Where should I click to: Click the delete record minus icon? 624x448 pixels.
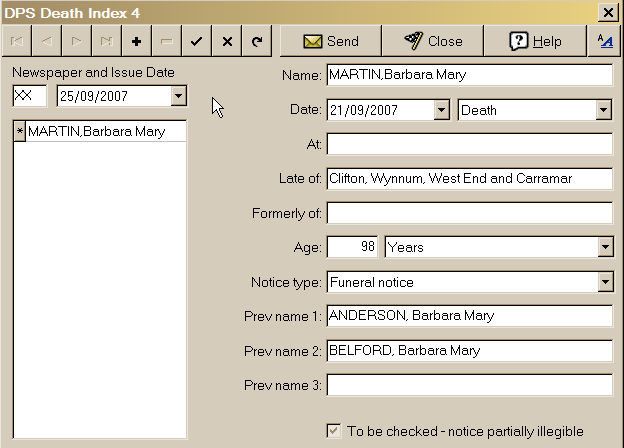[167, 41]
